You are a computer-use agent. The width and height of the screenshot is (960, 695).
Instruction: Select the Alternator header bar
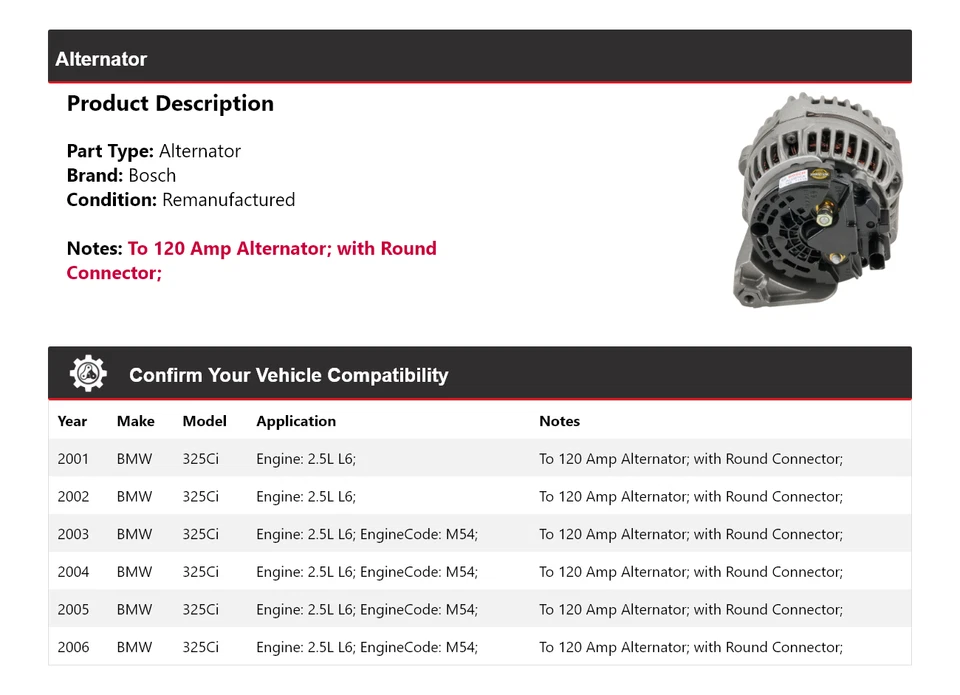point(480,56)
